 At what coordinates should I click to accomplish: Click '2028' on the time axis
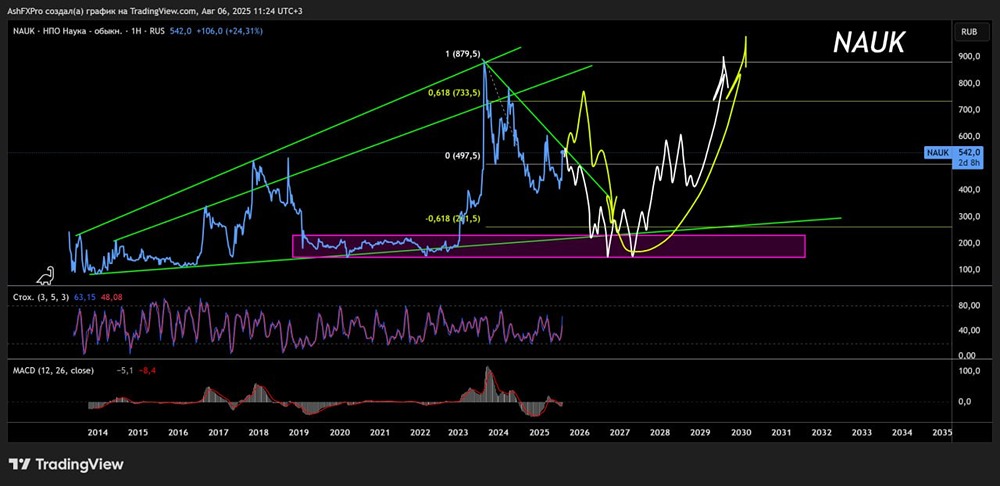(660, 432)
